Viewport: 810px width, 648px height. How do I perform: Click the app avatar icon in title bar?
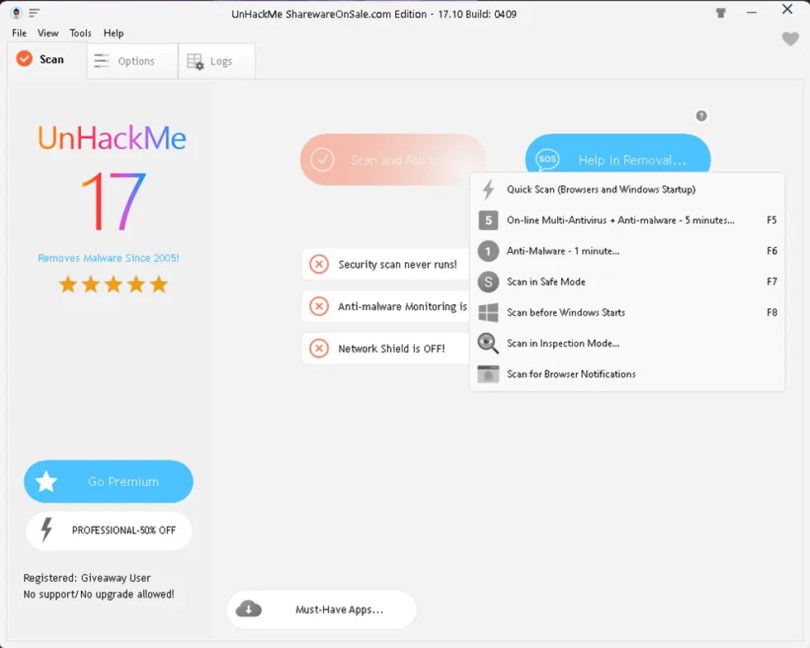click(16, 12)
